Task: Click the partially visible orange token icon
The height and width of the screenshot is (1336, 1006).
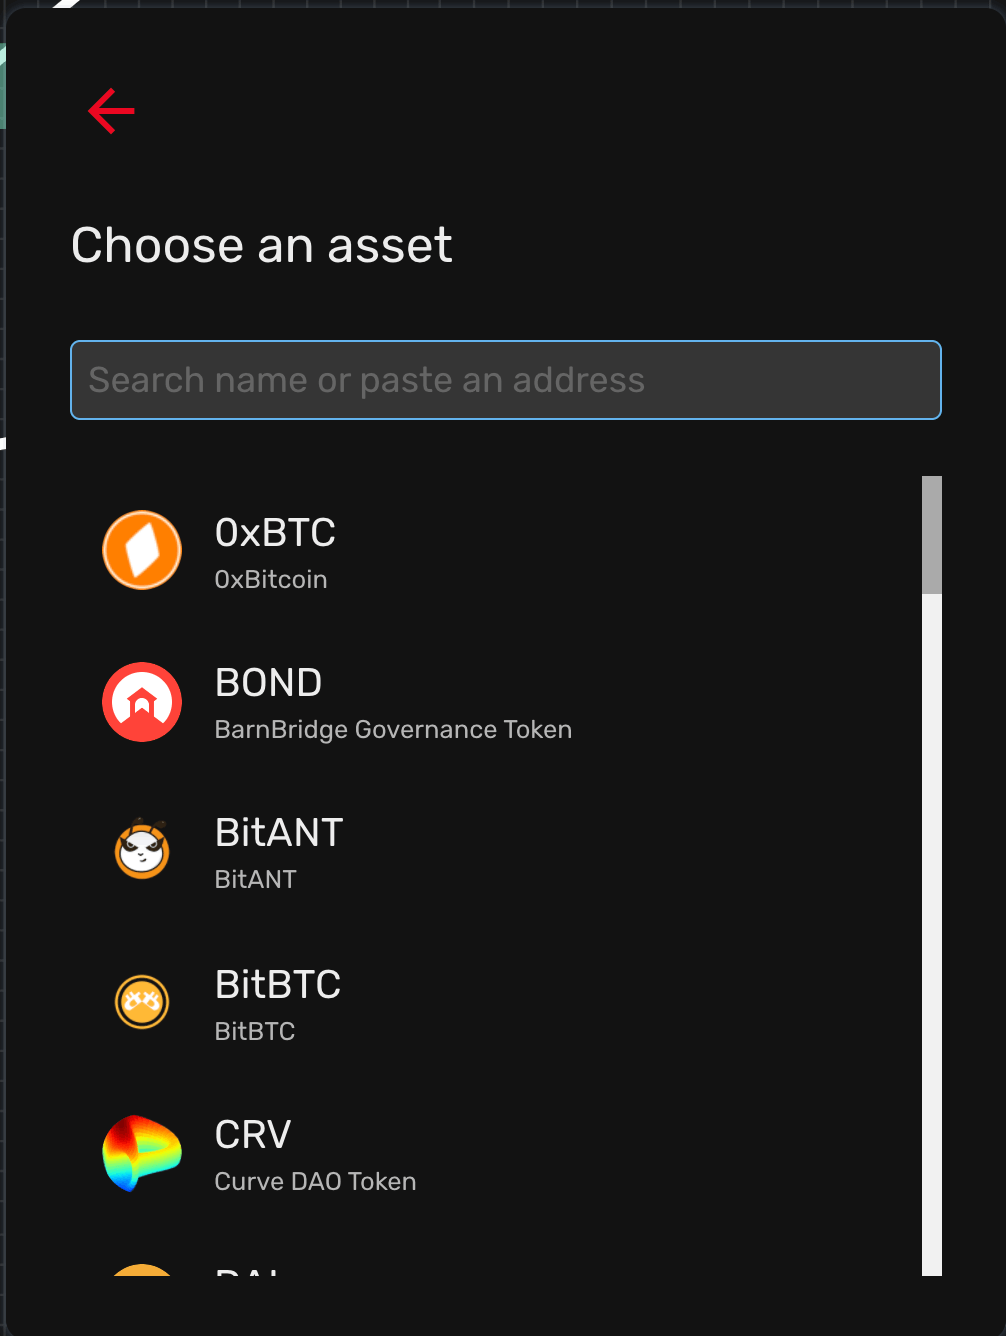Action: pyautogui.click(x=142, y=1270)
